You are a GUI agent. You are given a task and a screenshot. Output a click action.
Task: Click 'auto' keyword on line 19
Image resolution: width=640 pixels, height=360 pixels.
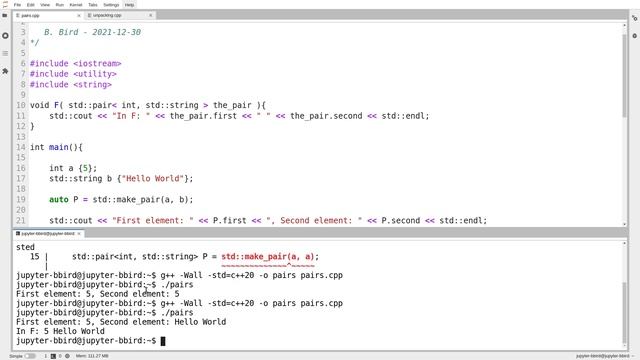(x=59, y=200)
